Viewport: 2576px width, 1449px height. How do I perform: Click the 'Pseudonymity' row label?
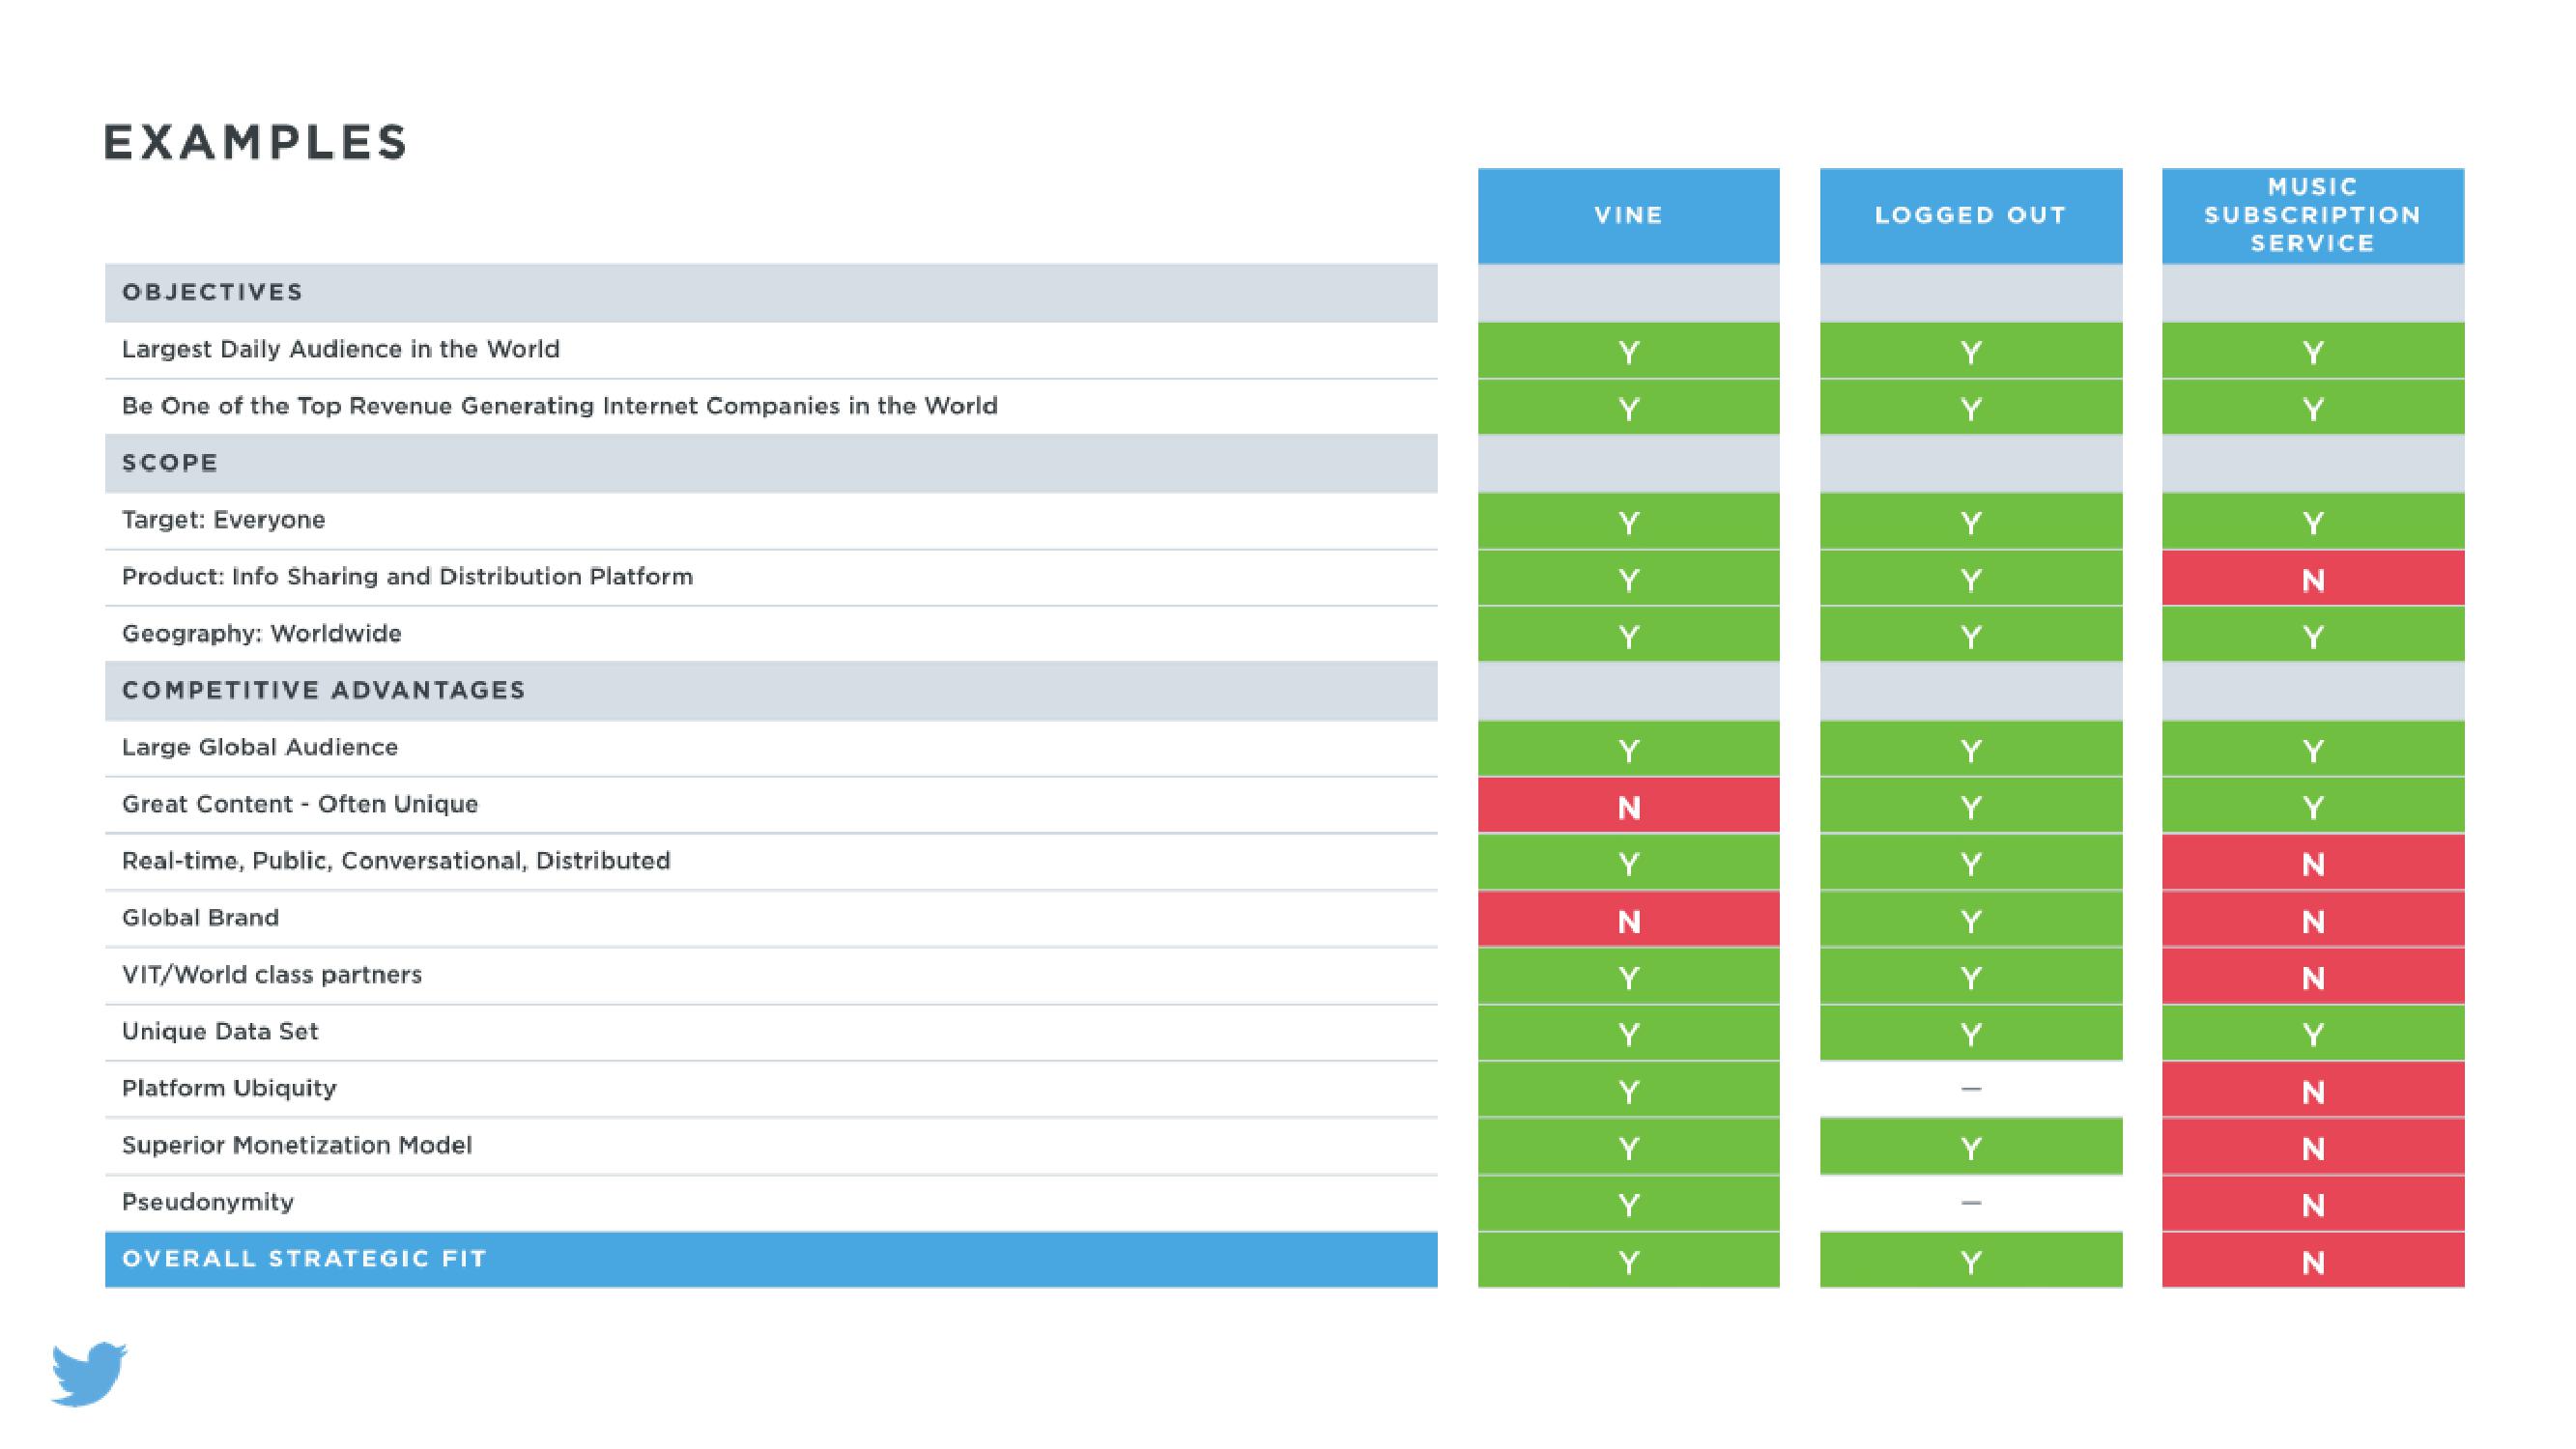[x=207, y=1203]
